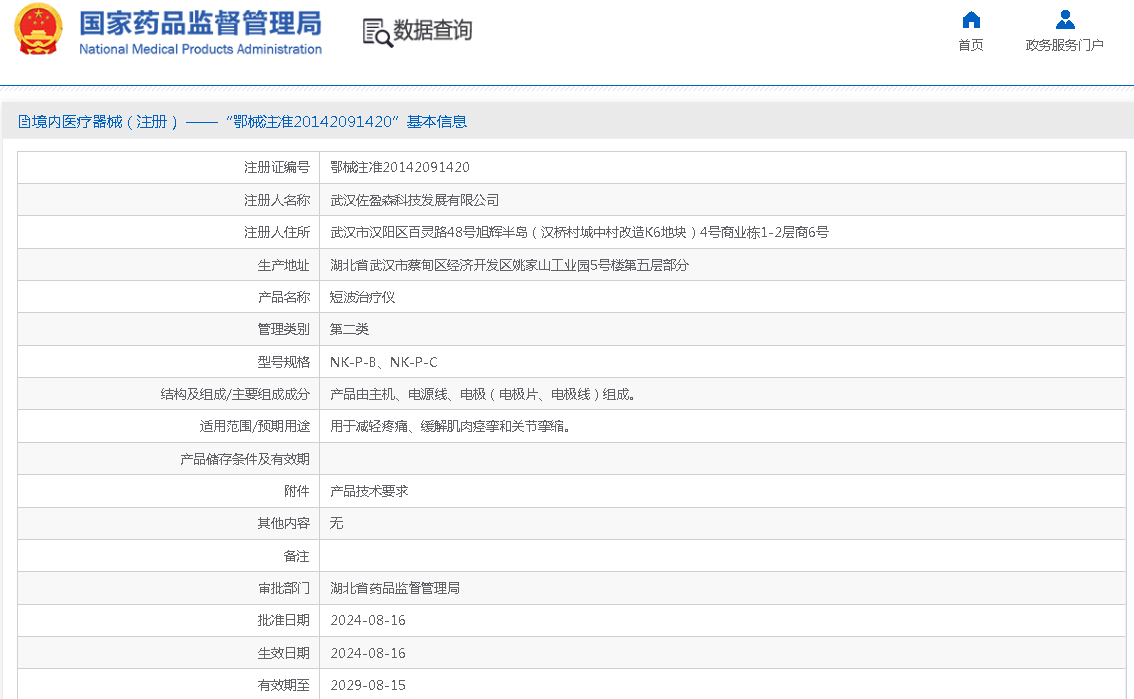Image resolution: width=1134 pixels, height=699 pixels.
Task: Click the National Medical Products Administration text
Action: (200, 49)
